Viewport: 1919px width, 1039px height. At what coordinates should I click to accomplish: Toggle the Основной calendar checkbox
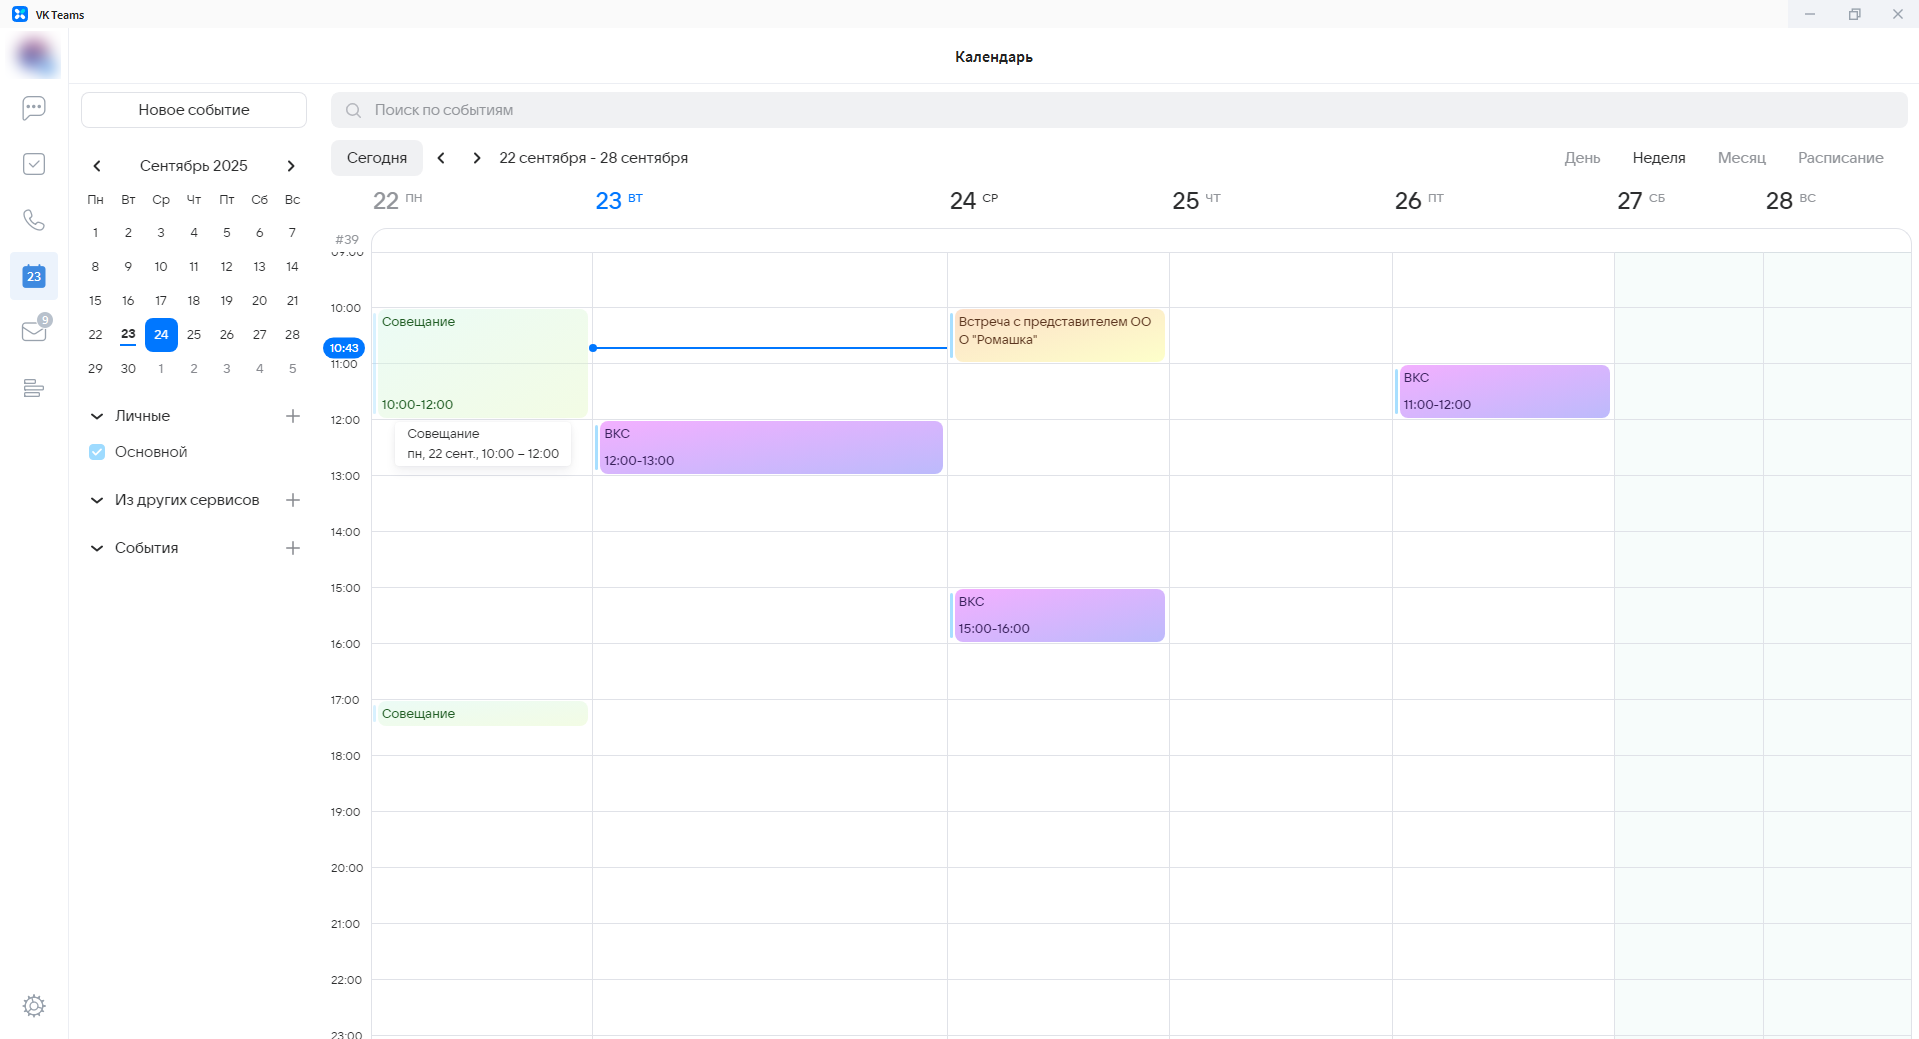pyautogui.click(x=97, y=452)
